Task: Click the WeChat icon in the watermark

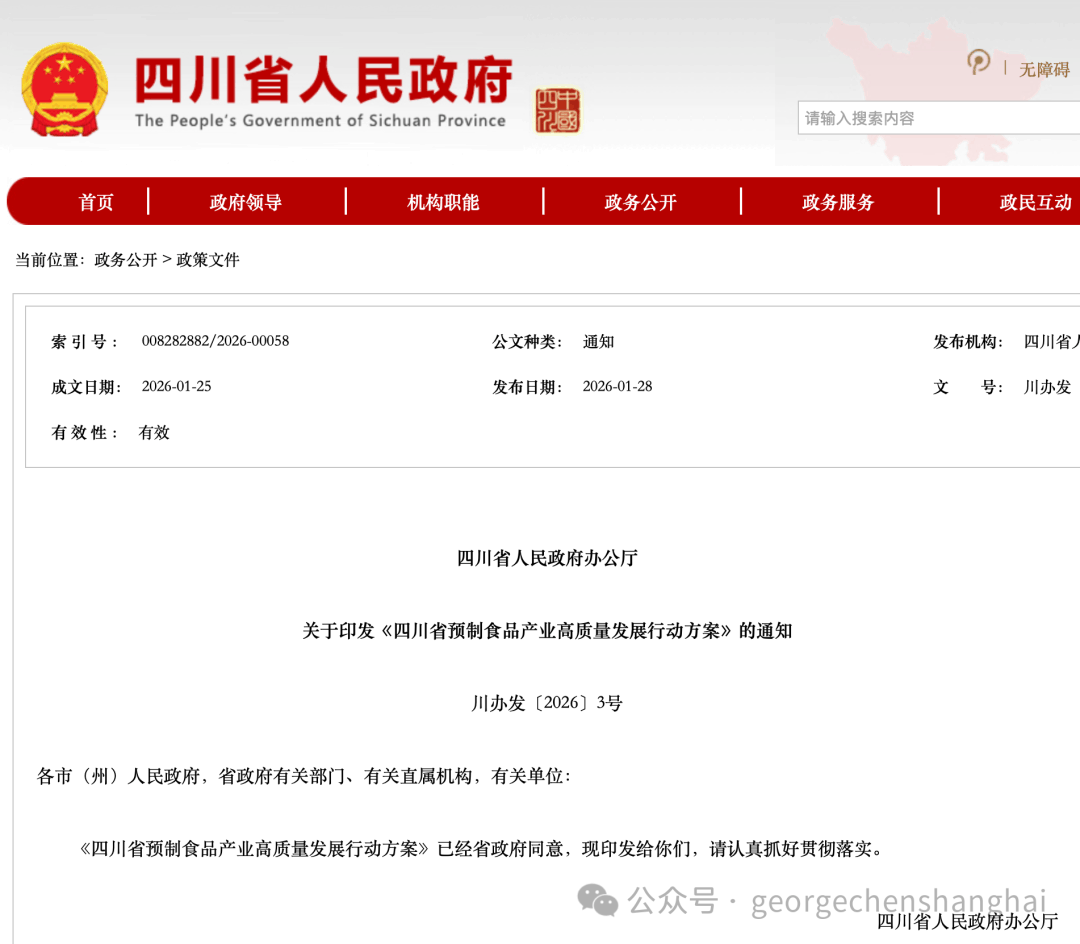Action: pos(599,900)
